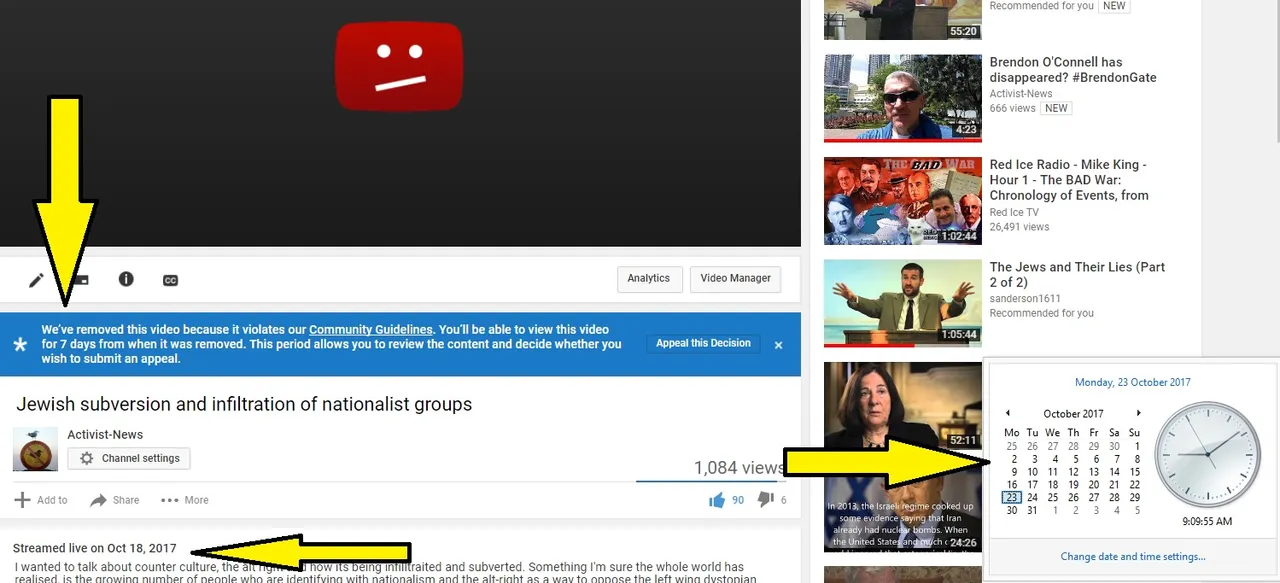Screen dimensions: 1280x583
Task: Click the video title 'Jewish subversion and infiltration of nationalist groups'
Action: click(244, 405)
